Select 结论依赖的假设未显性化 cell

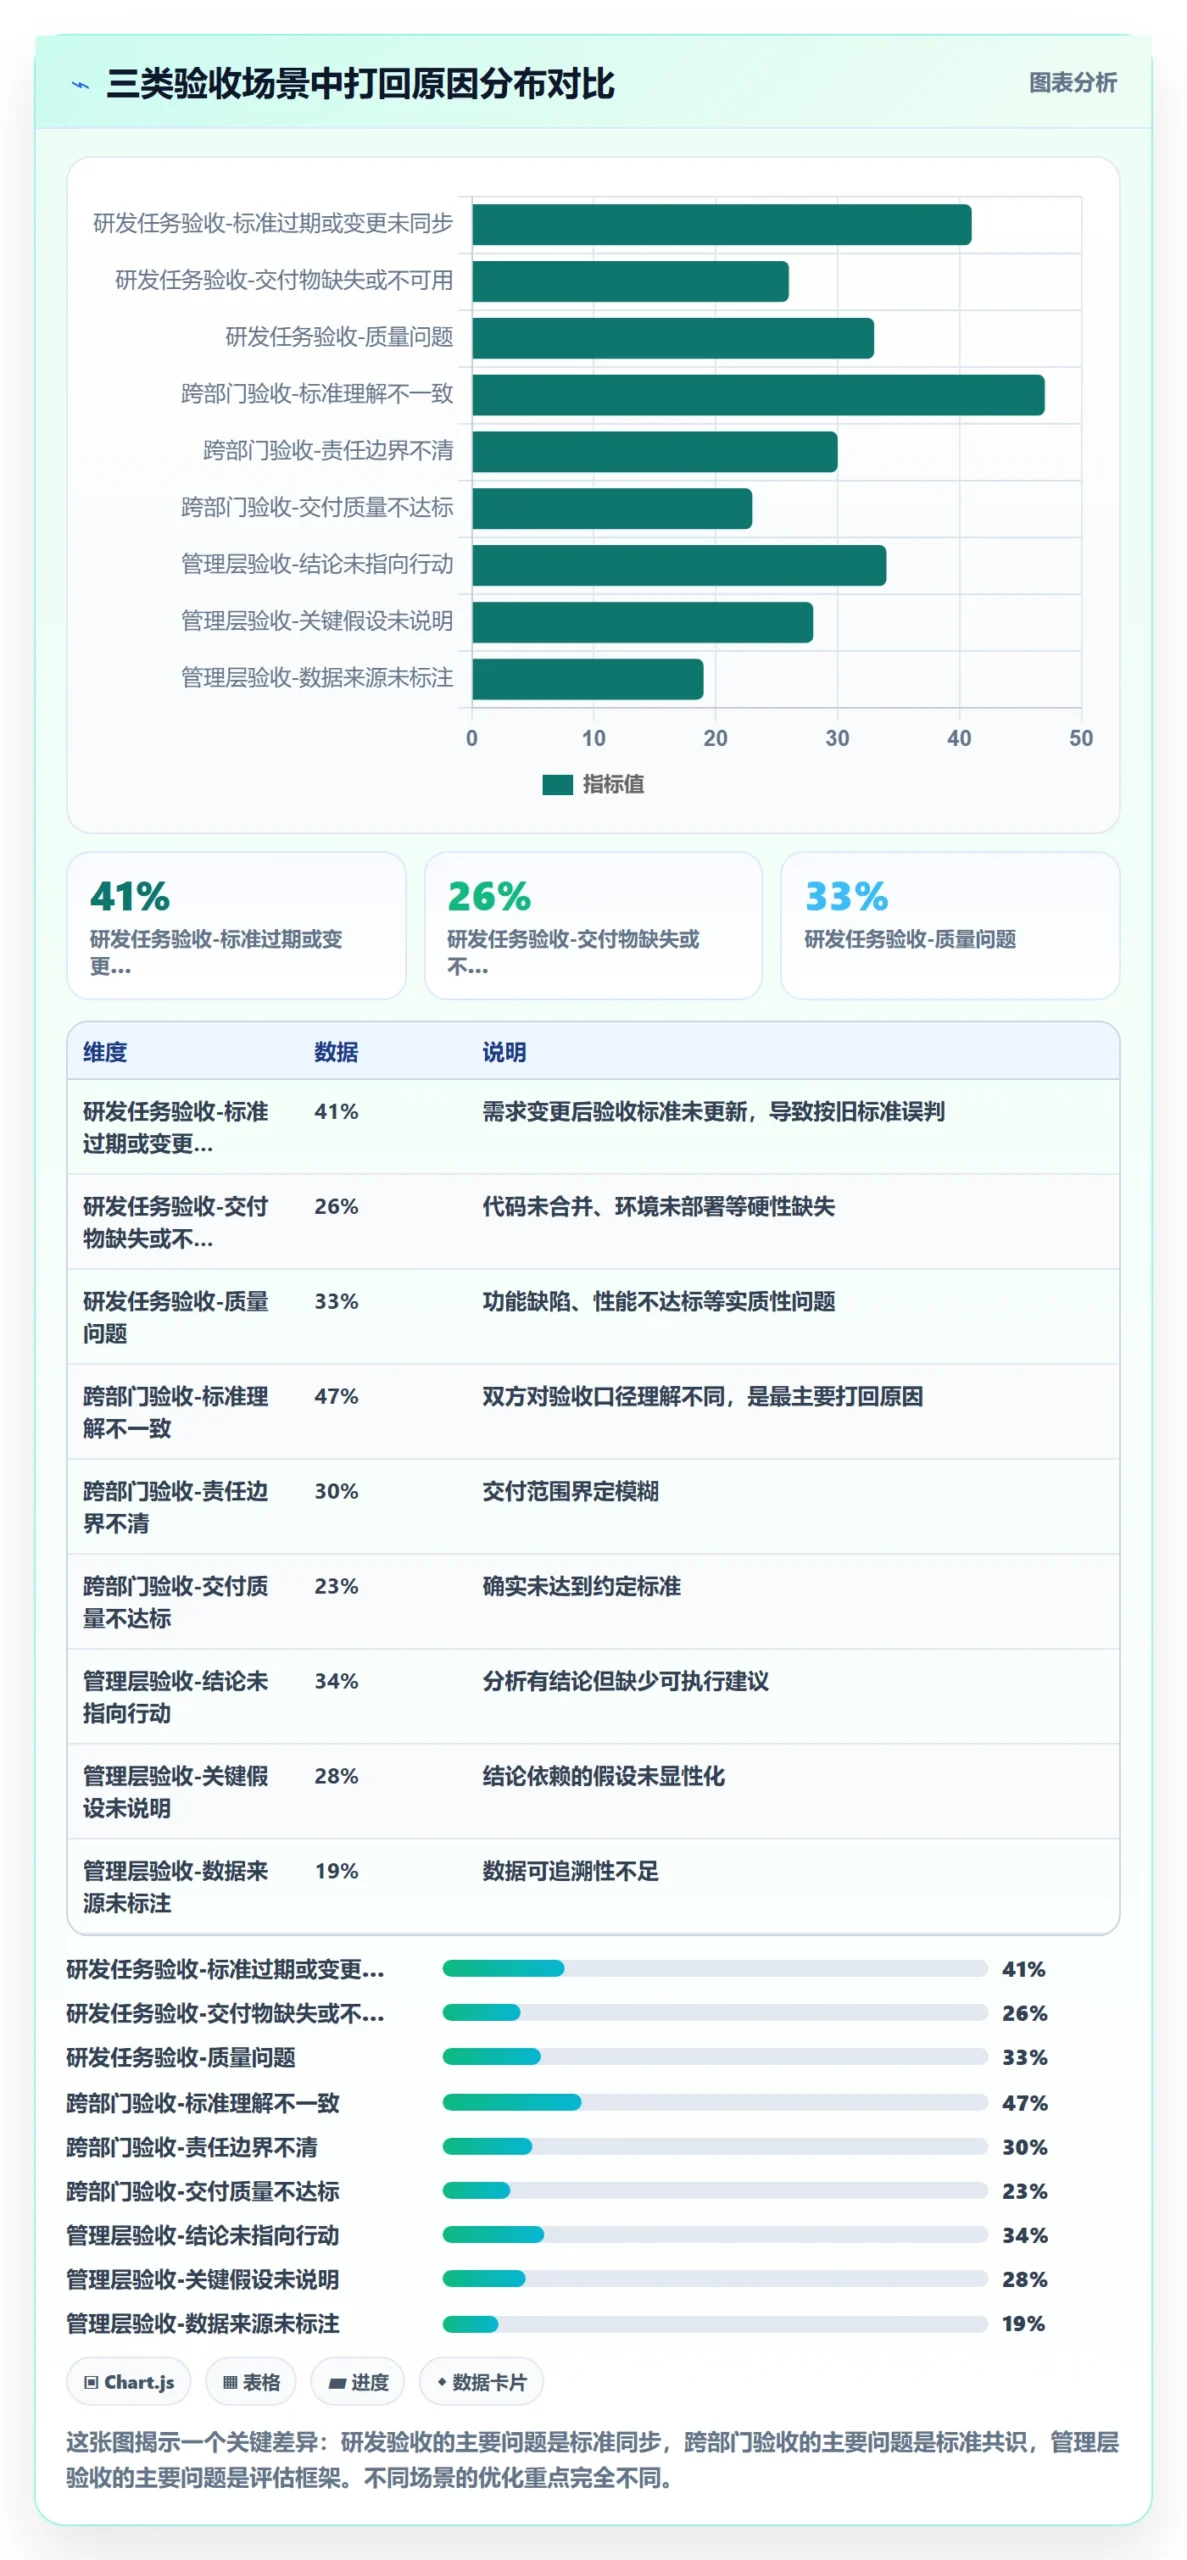point(603,1777)
